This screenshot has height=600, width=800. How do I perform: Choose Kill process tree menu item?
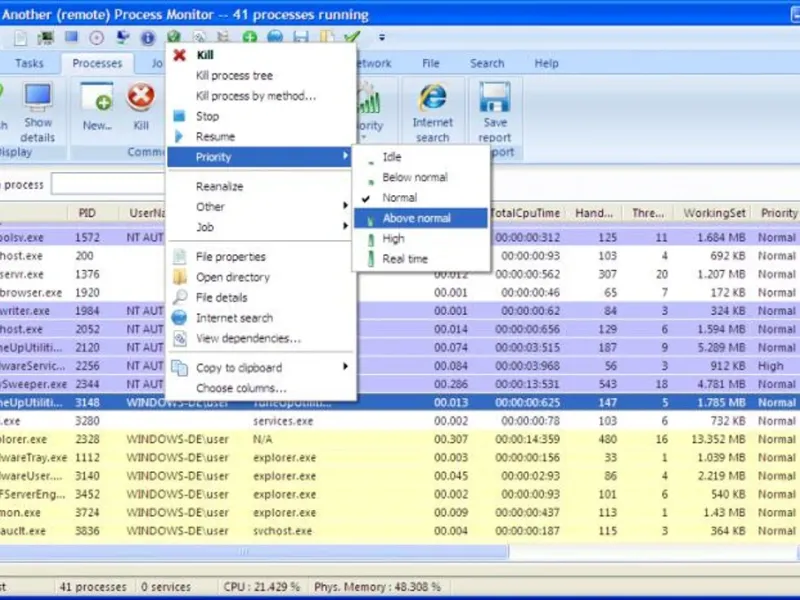(x=260, y=76)
